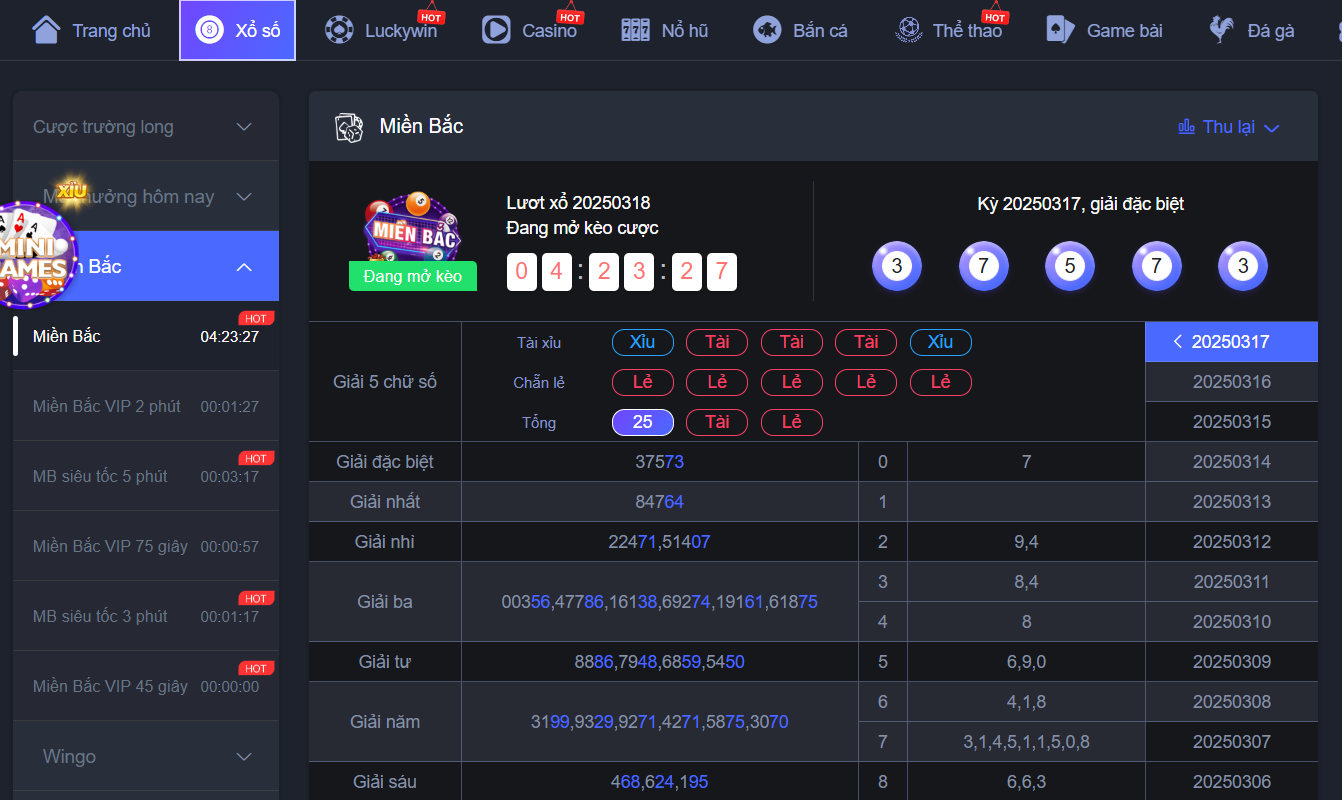Click the Đang mở kèo button
Viewport: 1342px width, 800px height.
click(x=413, y=276)
